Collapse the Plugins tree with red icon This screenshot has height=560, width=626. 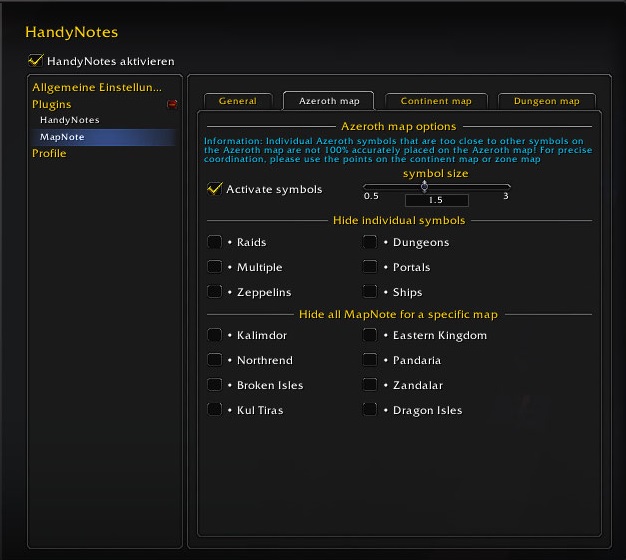tap(172, 104)
